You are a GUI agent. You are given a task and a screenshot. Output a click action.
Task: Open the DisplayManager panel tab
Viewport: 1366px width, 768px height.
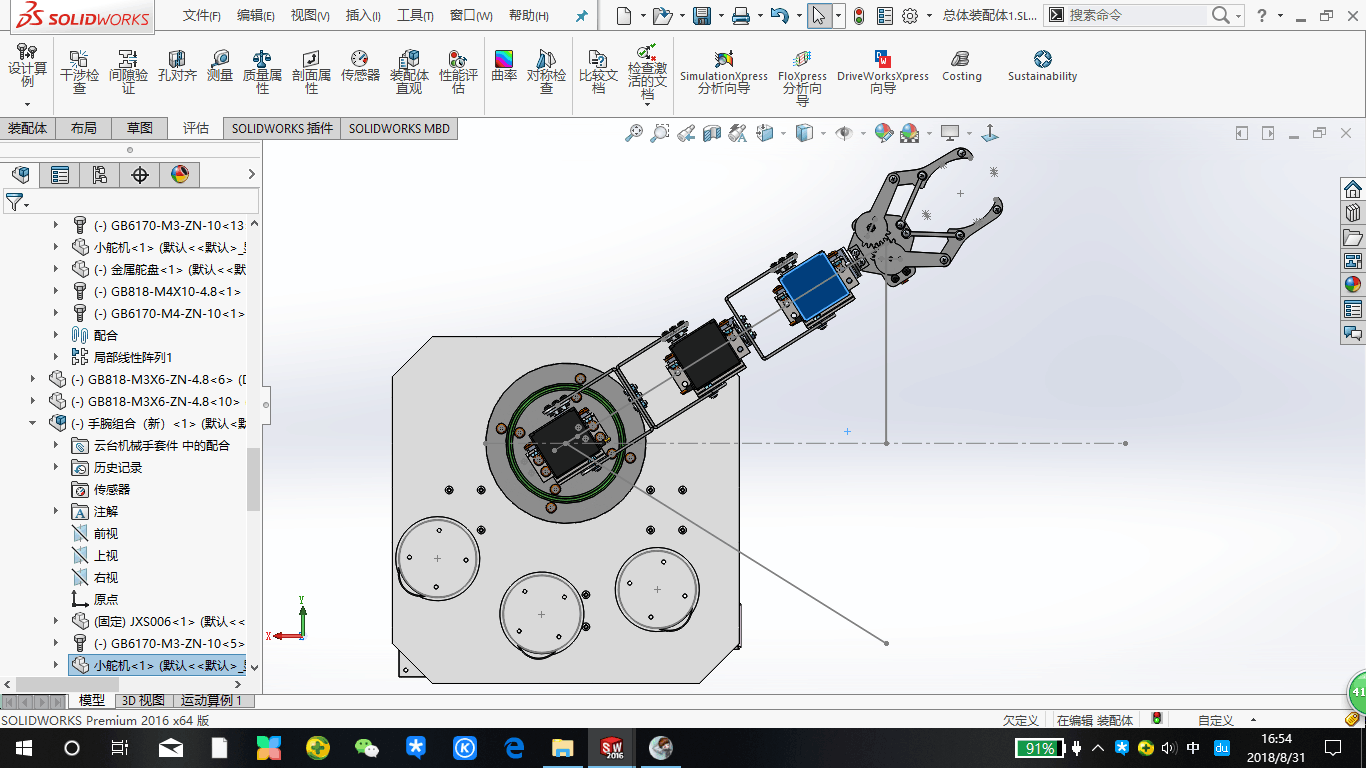180,175
